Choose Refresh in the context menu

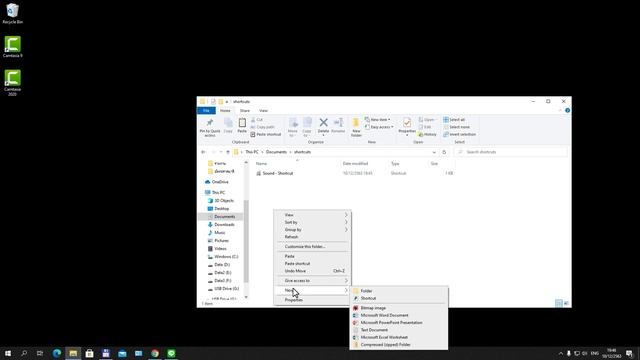click(313, 237)
